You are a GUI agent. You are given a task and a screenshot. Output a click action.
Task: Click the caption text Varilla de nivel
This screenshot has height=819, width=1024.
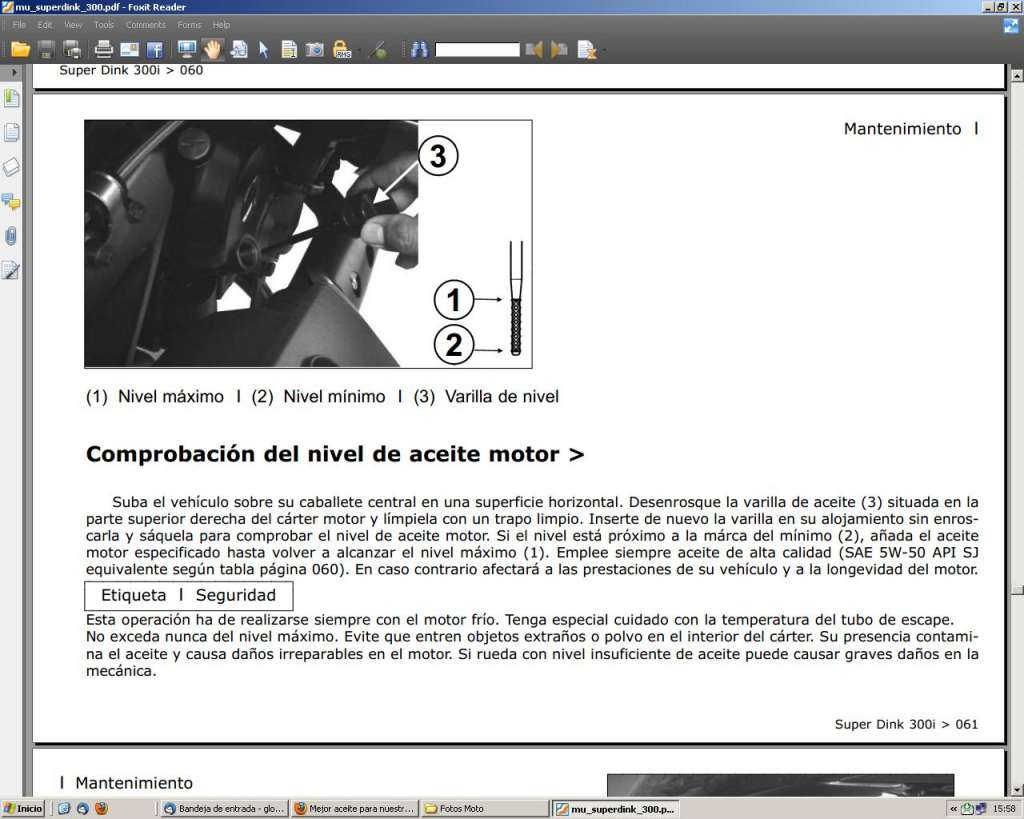[x=502, y=396]
